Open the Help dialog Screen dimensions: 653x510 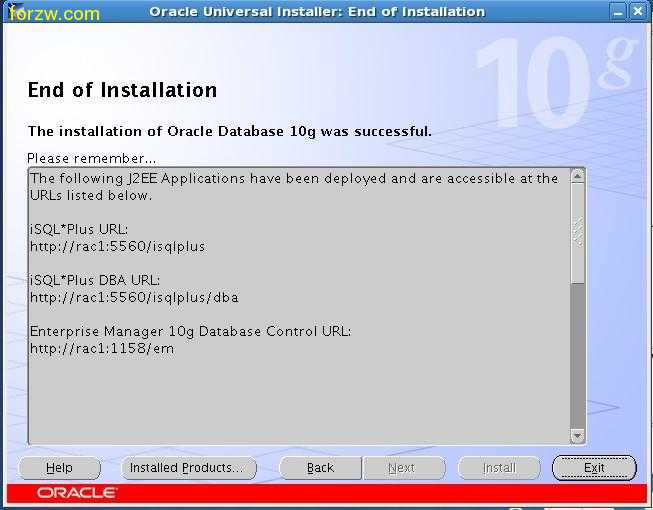[59, 467]
